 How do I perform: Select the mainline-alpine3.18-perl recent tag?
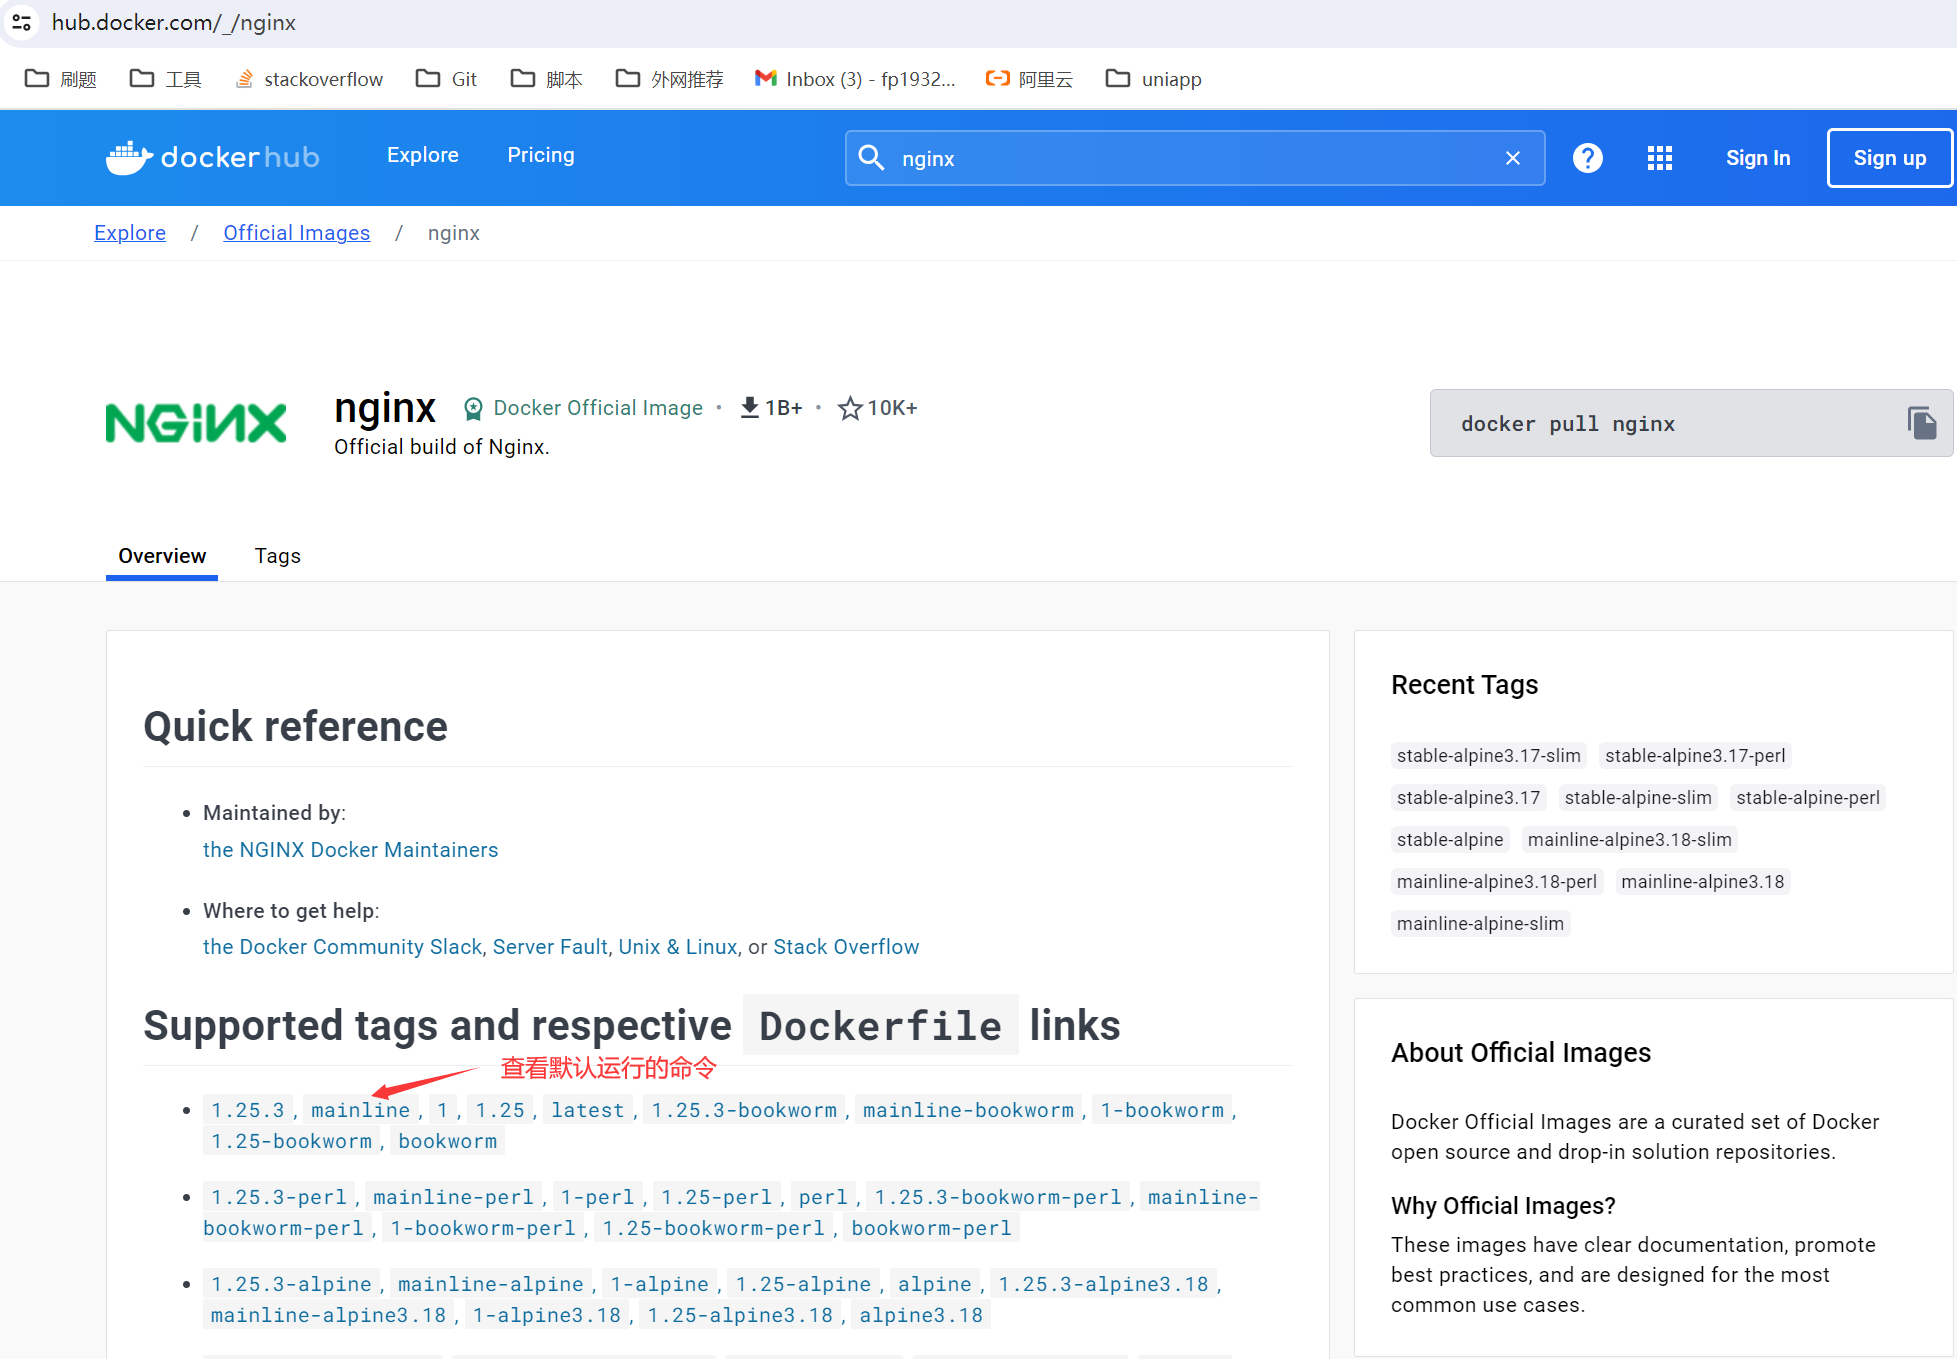coord(1497,882)
